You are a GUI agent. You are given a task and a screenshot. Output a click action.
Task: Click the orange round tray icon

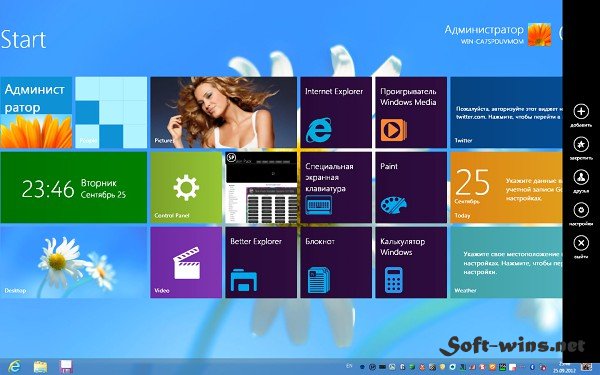492,367
